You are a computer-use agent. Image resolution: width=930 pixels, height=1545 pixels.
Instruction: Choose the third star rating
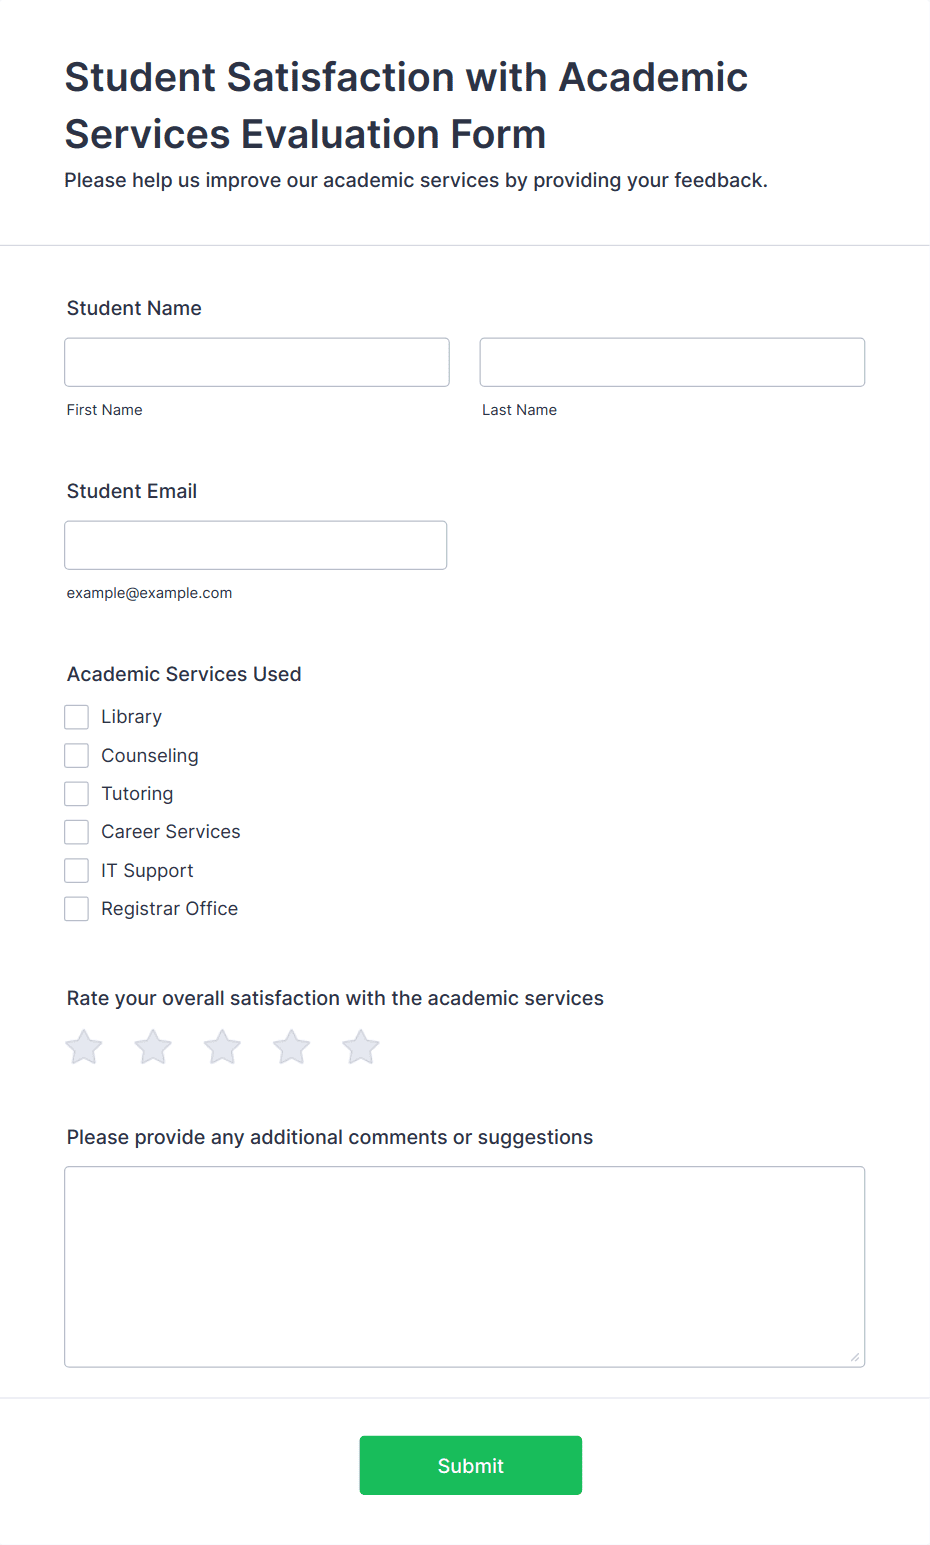click(222, 1047)
